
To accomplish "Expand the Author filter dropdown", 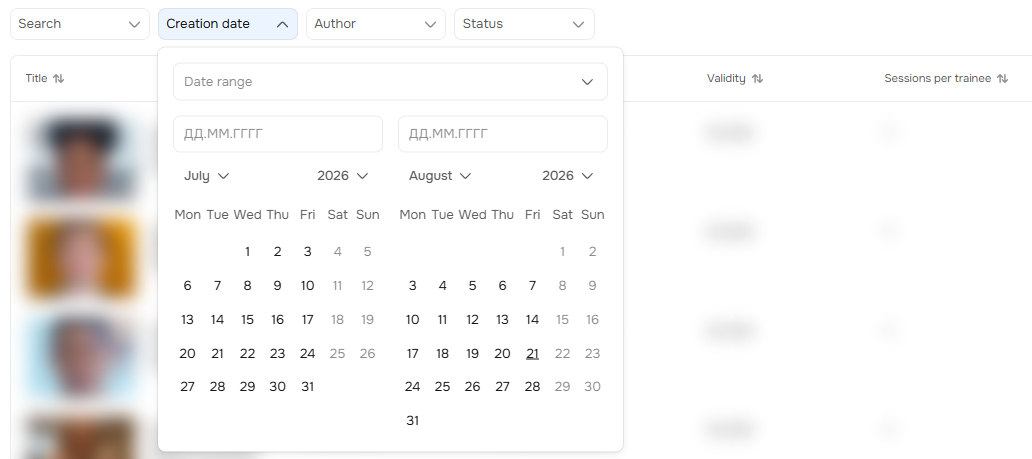I will click(x=376, y=24).
